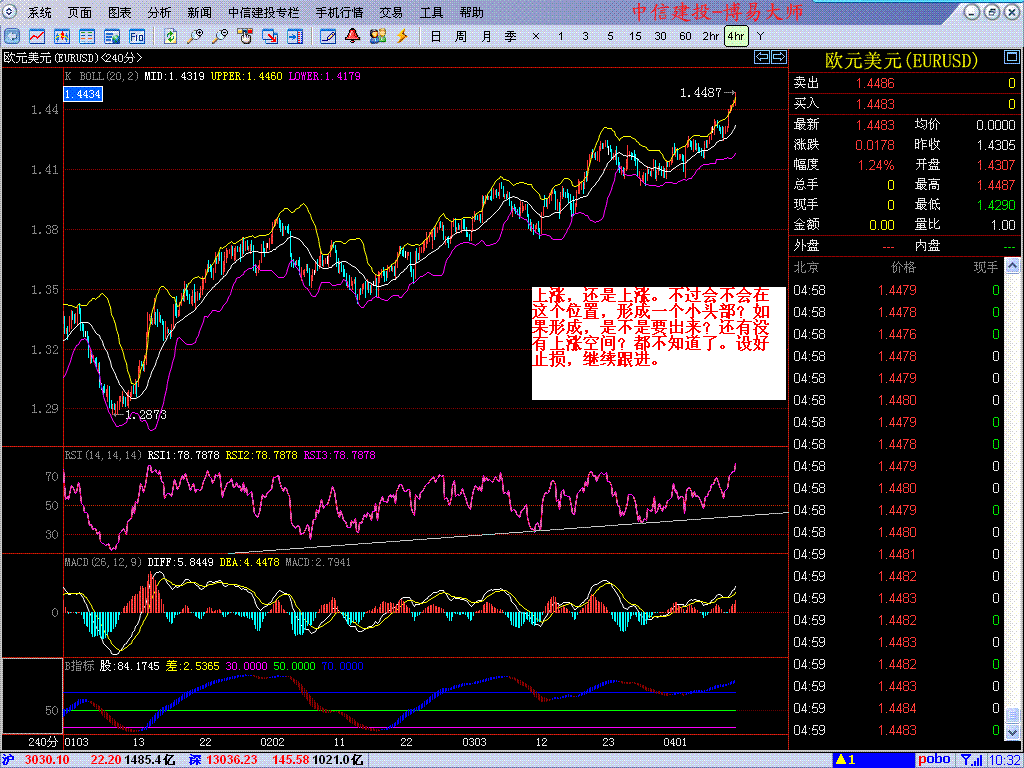The height and width of the screenshot is (768, 1024).
Task: Click the red arrow window icon
Action: point(270,36)
